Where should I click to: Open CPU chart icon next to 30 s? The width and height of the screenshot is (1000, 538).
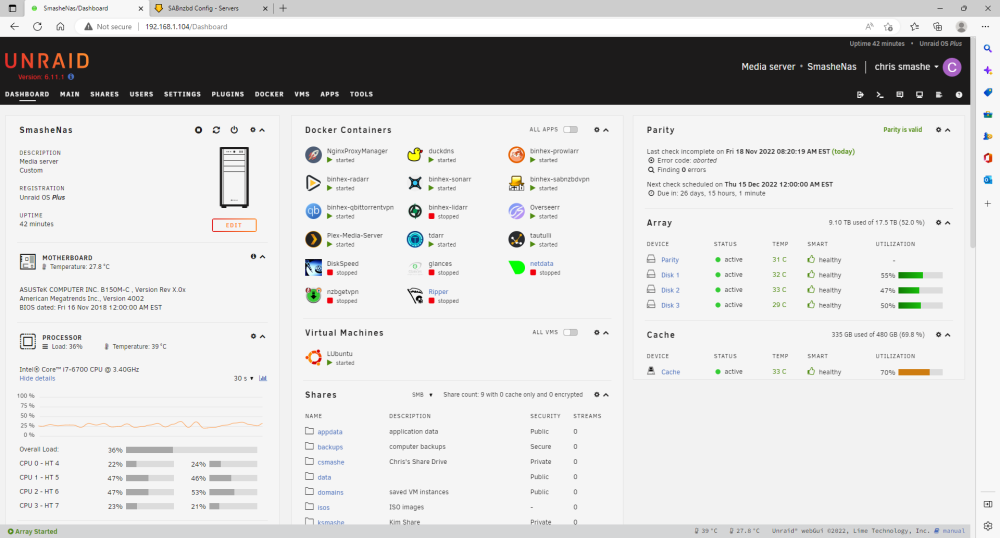(x=263, y=378)
